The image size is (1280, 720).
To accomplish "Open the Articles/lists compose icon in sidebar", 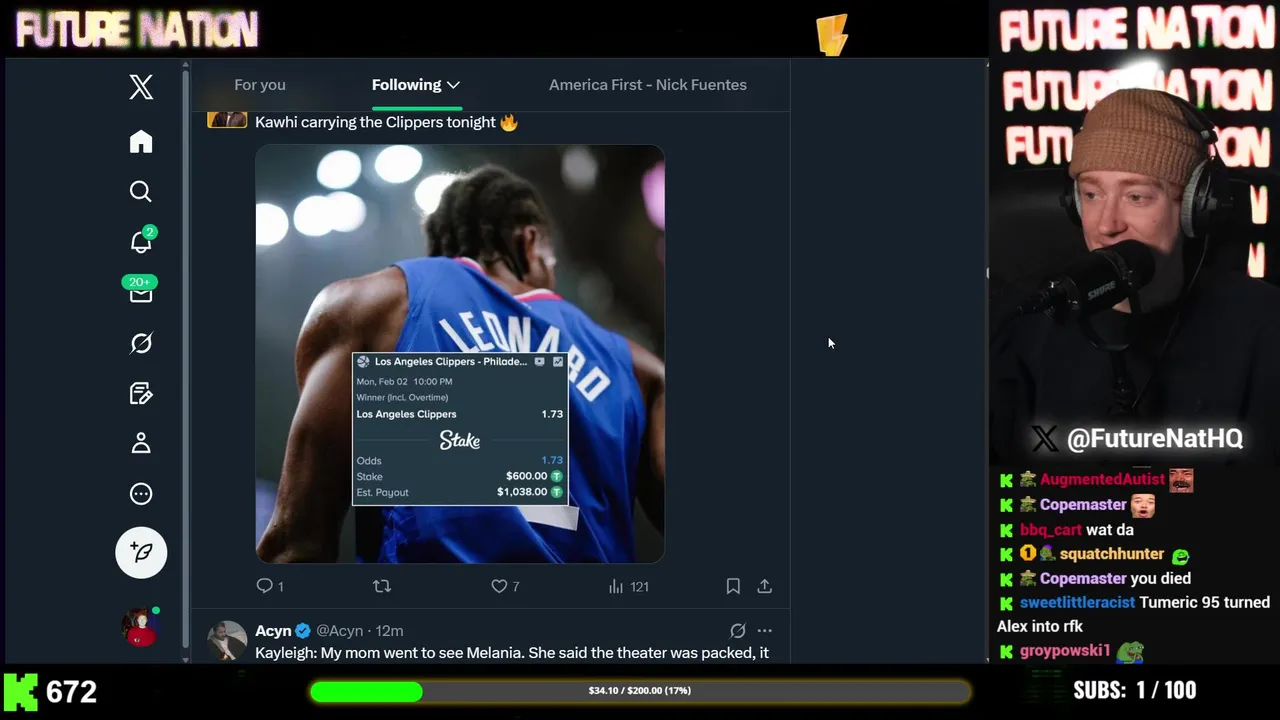I will [141, 393].
